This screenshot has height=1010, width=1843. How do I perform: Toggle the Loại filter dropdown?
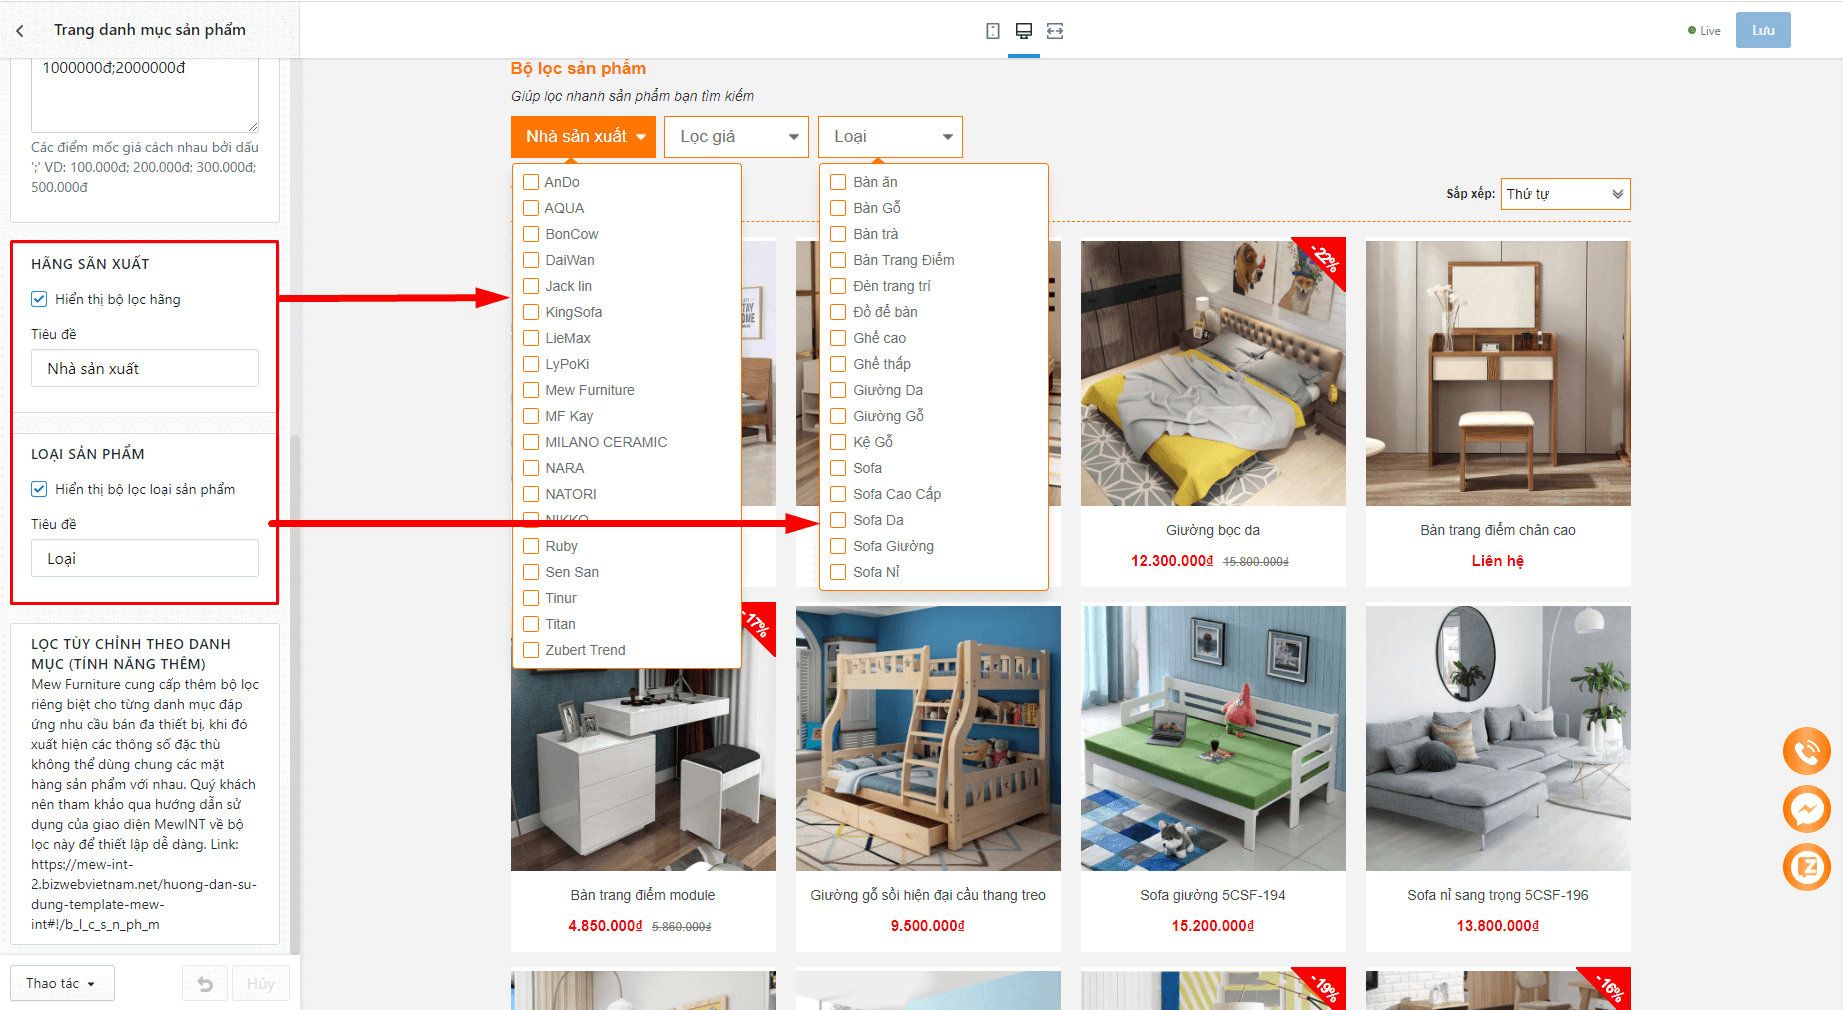coord(890,137)
